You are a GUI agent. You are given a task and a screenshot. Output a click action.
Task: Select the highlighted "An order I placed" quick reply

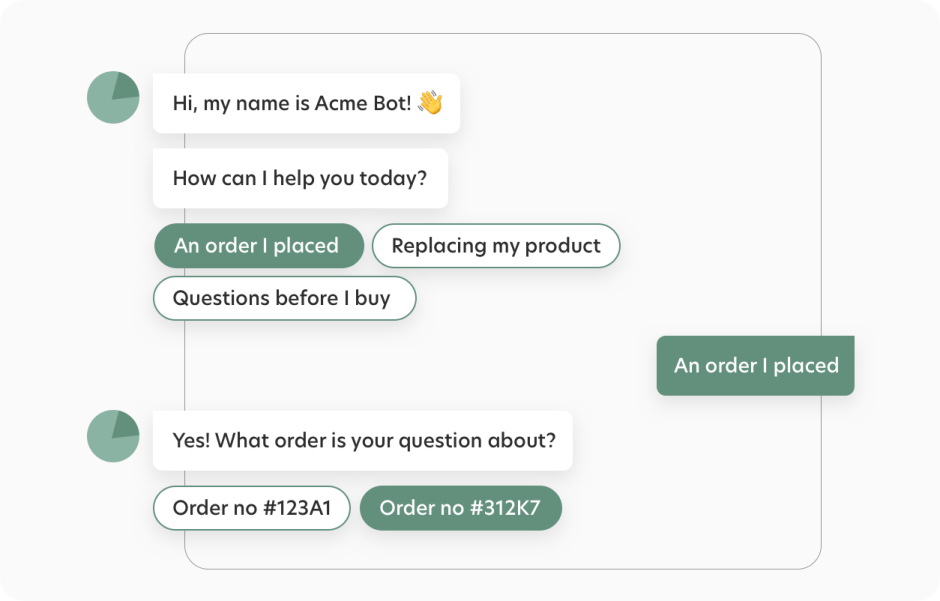(x=257, y=246)
